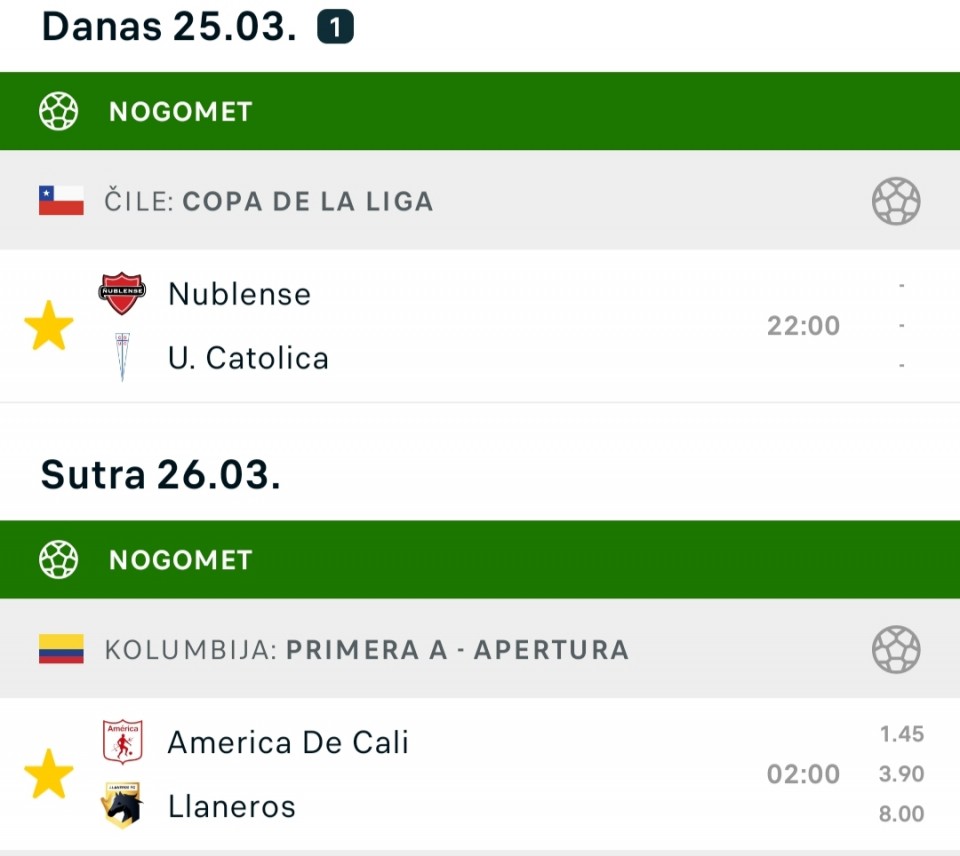Click the Llaneros club logo
This screenshot has width=960, height=856.
coord(122,806)
